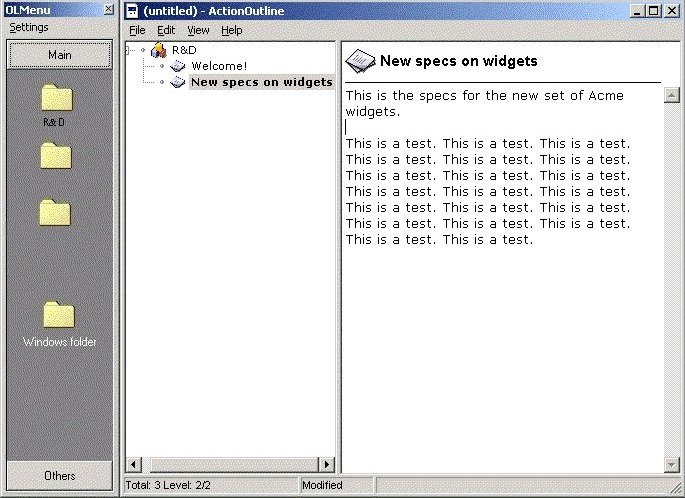Click the tree pane's right scroll arrow
This screenshot has height=498, width=685.
point(326,464)
